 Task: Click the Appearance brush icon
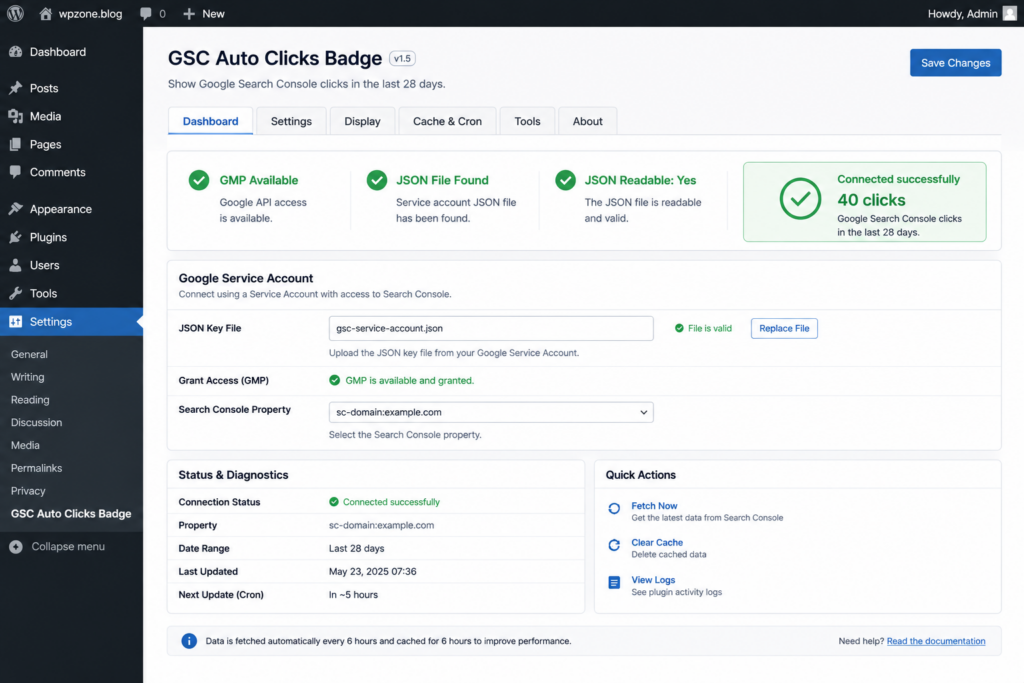pyautogui.click(x=16, y=209)
